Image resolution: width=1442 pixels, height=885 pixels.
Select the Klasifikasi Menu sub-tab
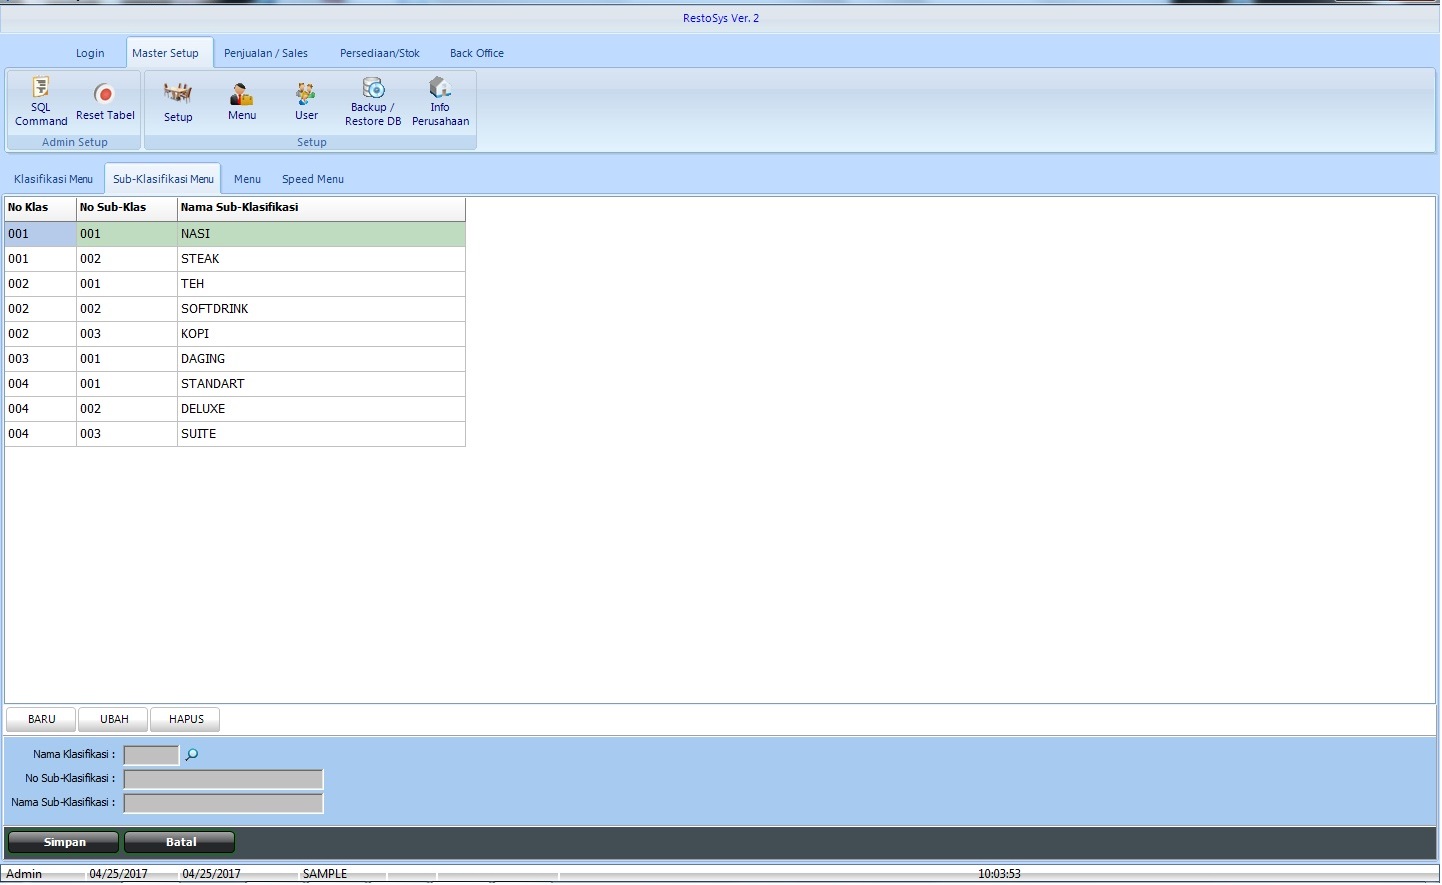[54, 179]
